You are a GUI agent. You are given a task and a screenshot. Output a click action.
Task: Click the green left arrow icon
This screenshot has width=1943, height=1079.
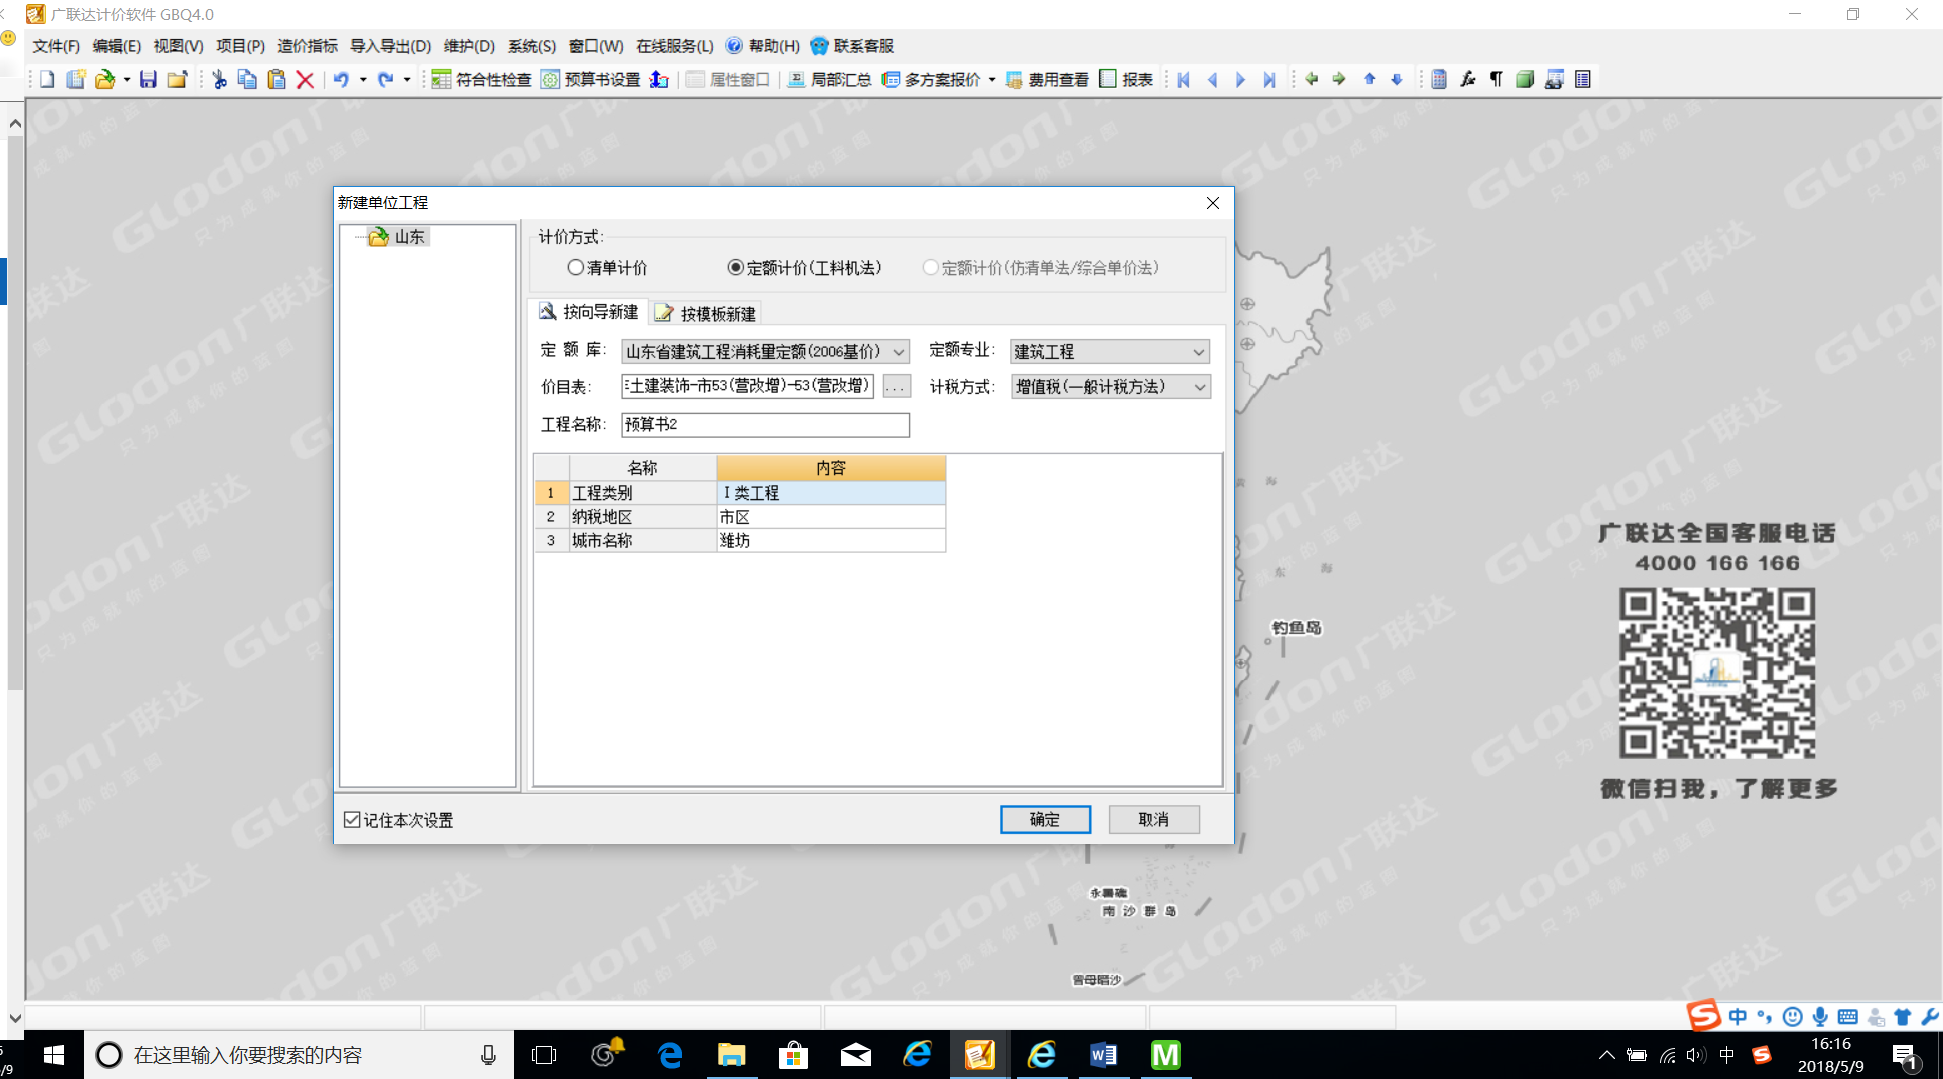(x=1311, y=79)
